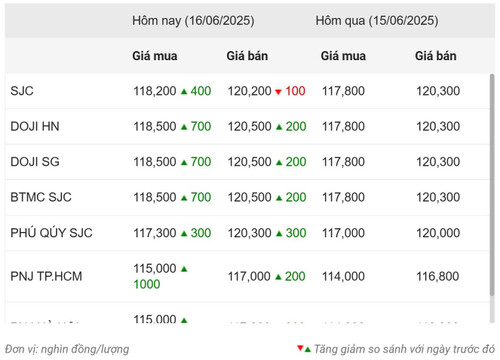Click green arrow beside PHÚ QUÝ SJC buying 300
The height and width of the screenshot is (360, 500).
click(184, 233)
